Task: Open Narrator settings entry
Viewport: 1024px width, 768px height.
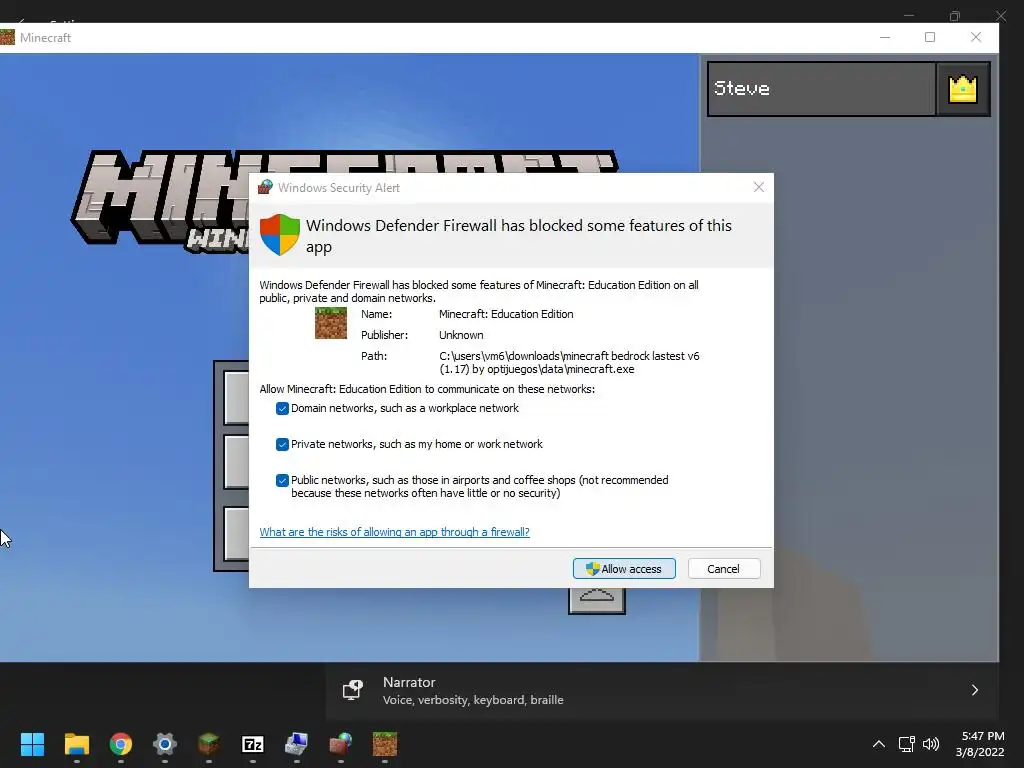Action: pos(662,690)
